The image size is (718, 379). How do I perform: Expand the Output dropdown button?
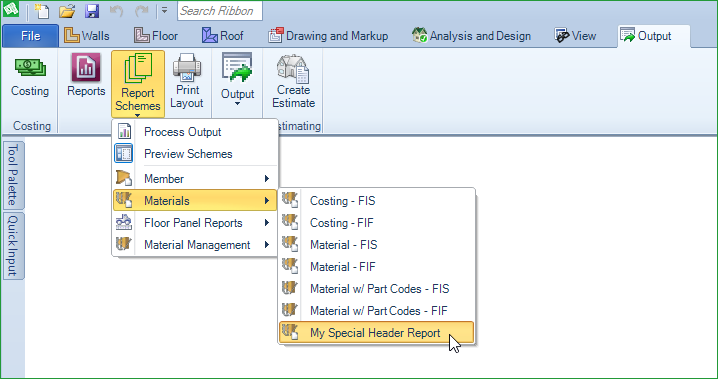point(237,80)
